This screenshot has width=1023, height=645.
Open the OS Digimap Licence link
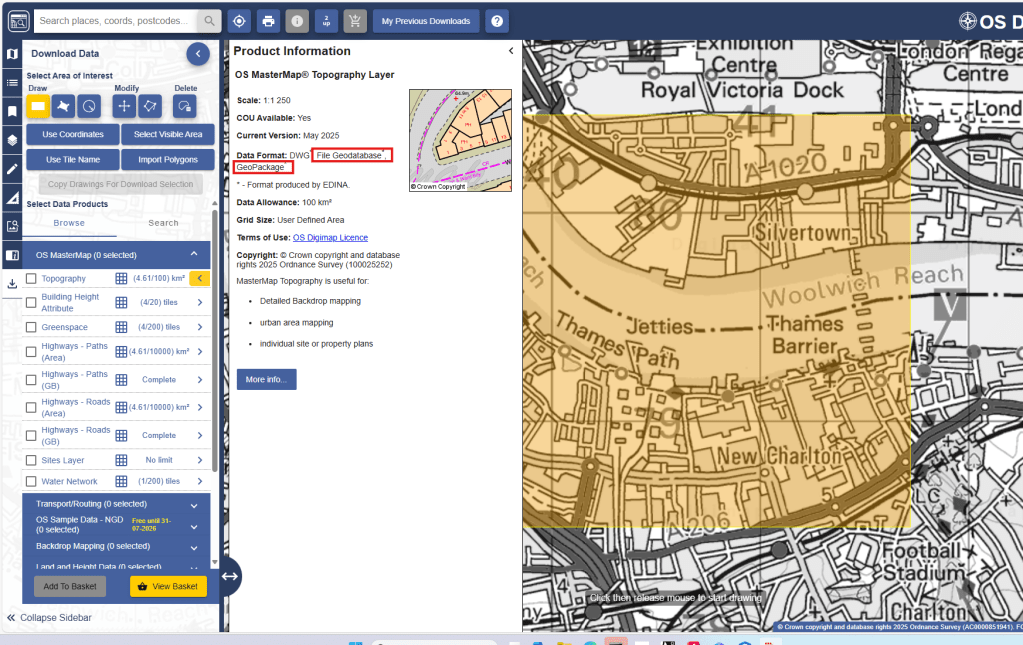330,237
